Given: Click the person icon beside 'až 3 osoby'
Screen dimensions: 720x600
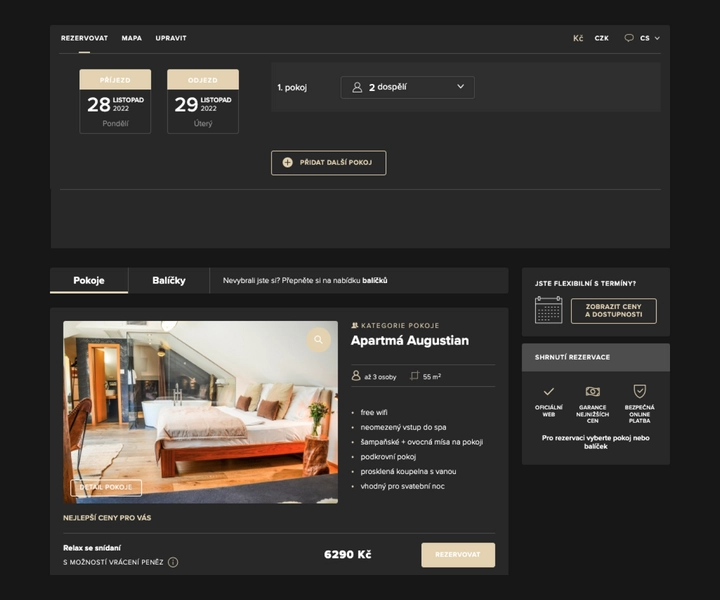Looking at the screenshot, I should coord(356,376).
